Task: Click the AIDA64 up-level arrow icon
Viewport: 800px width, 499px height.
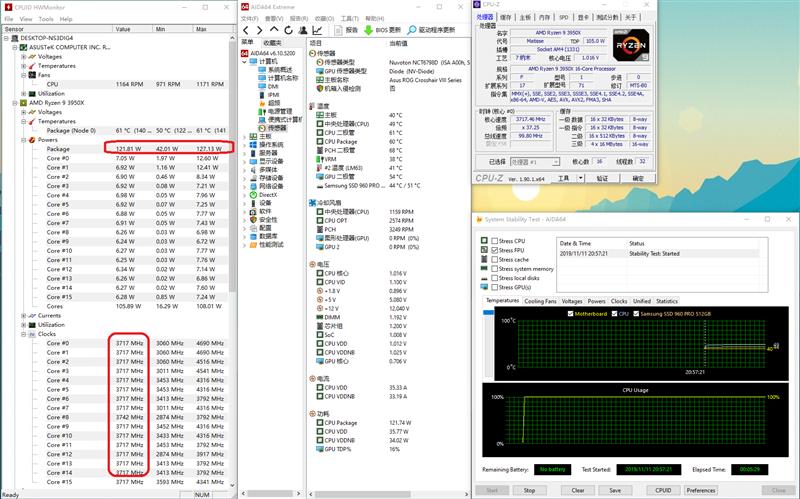Action: click(x=274, y=30)
